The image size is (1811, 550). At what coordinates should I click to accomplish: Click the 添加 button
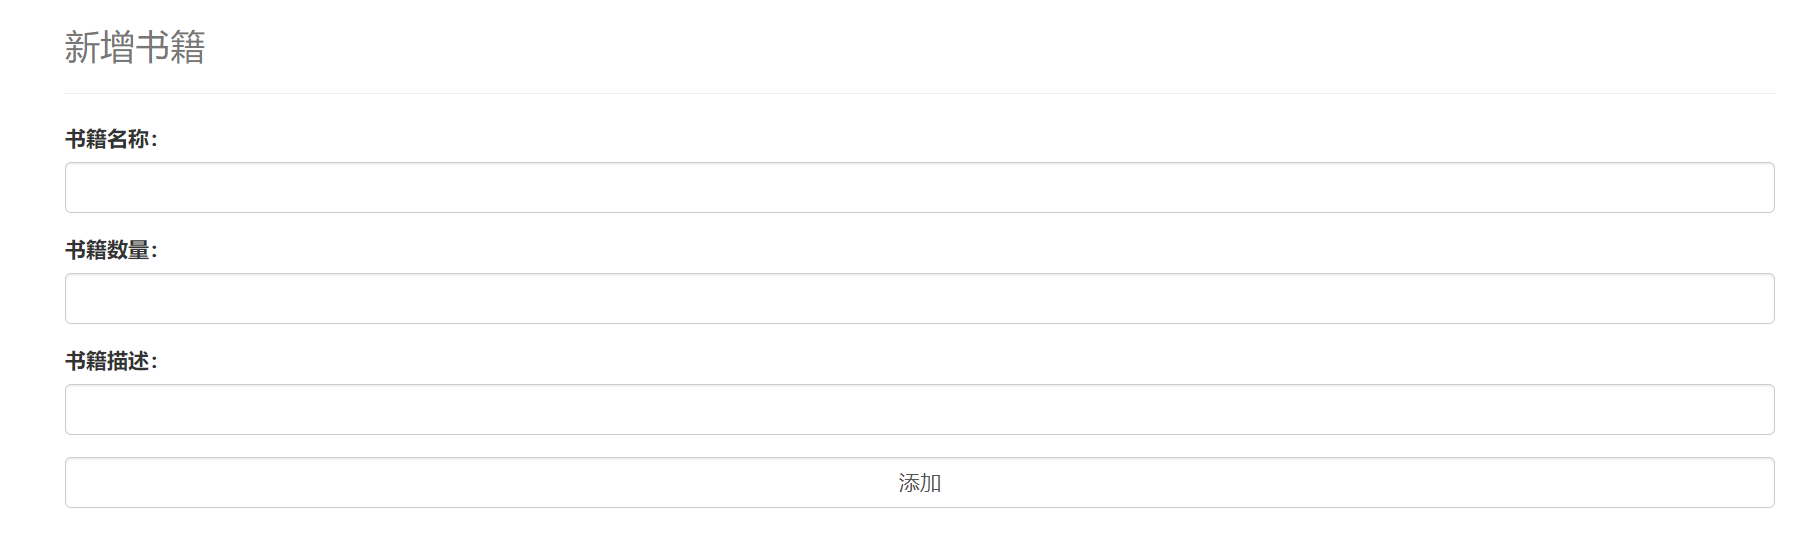pyautogui.click(x=919, y=482)
